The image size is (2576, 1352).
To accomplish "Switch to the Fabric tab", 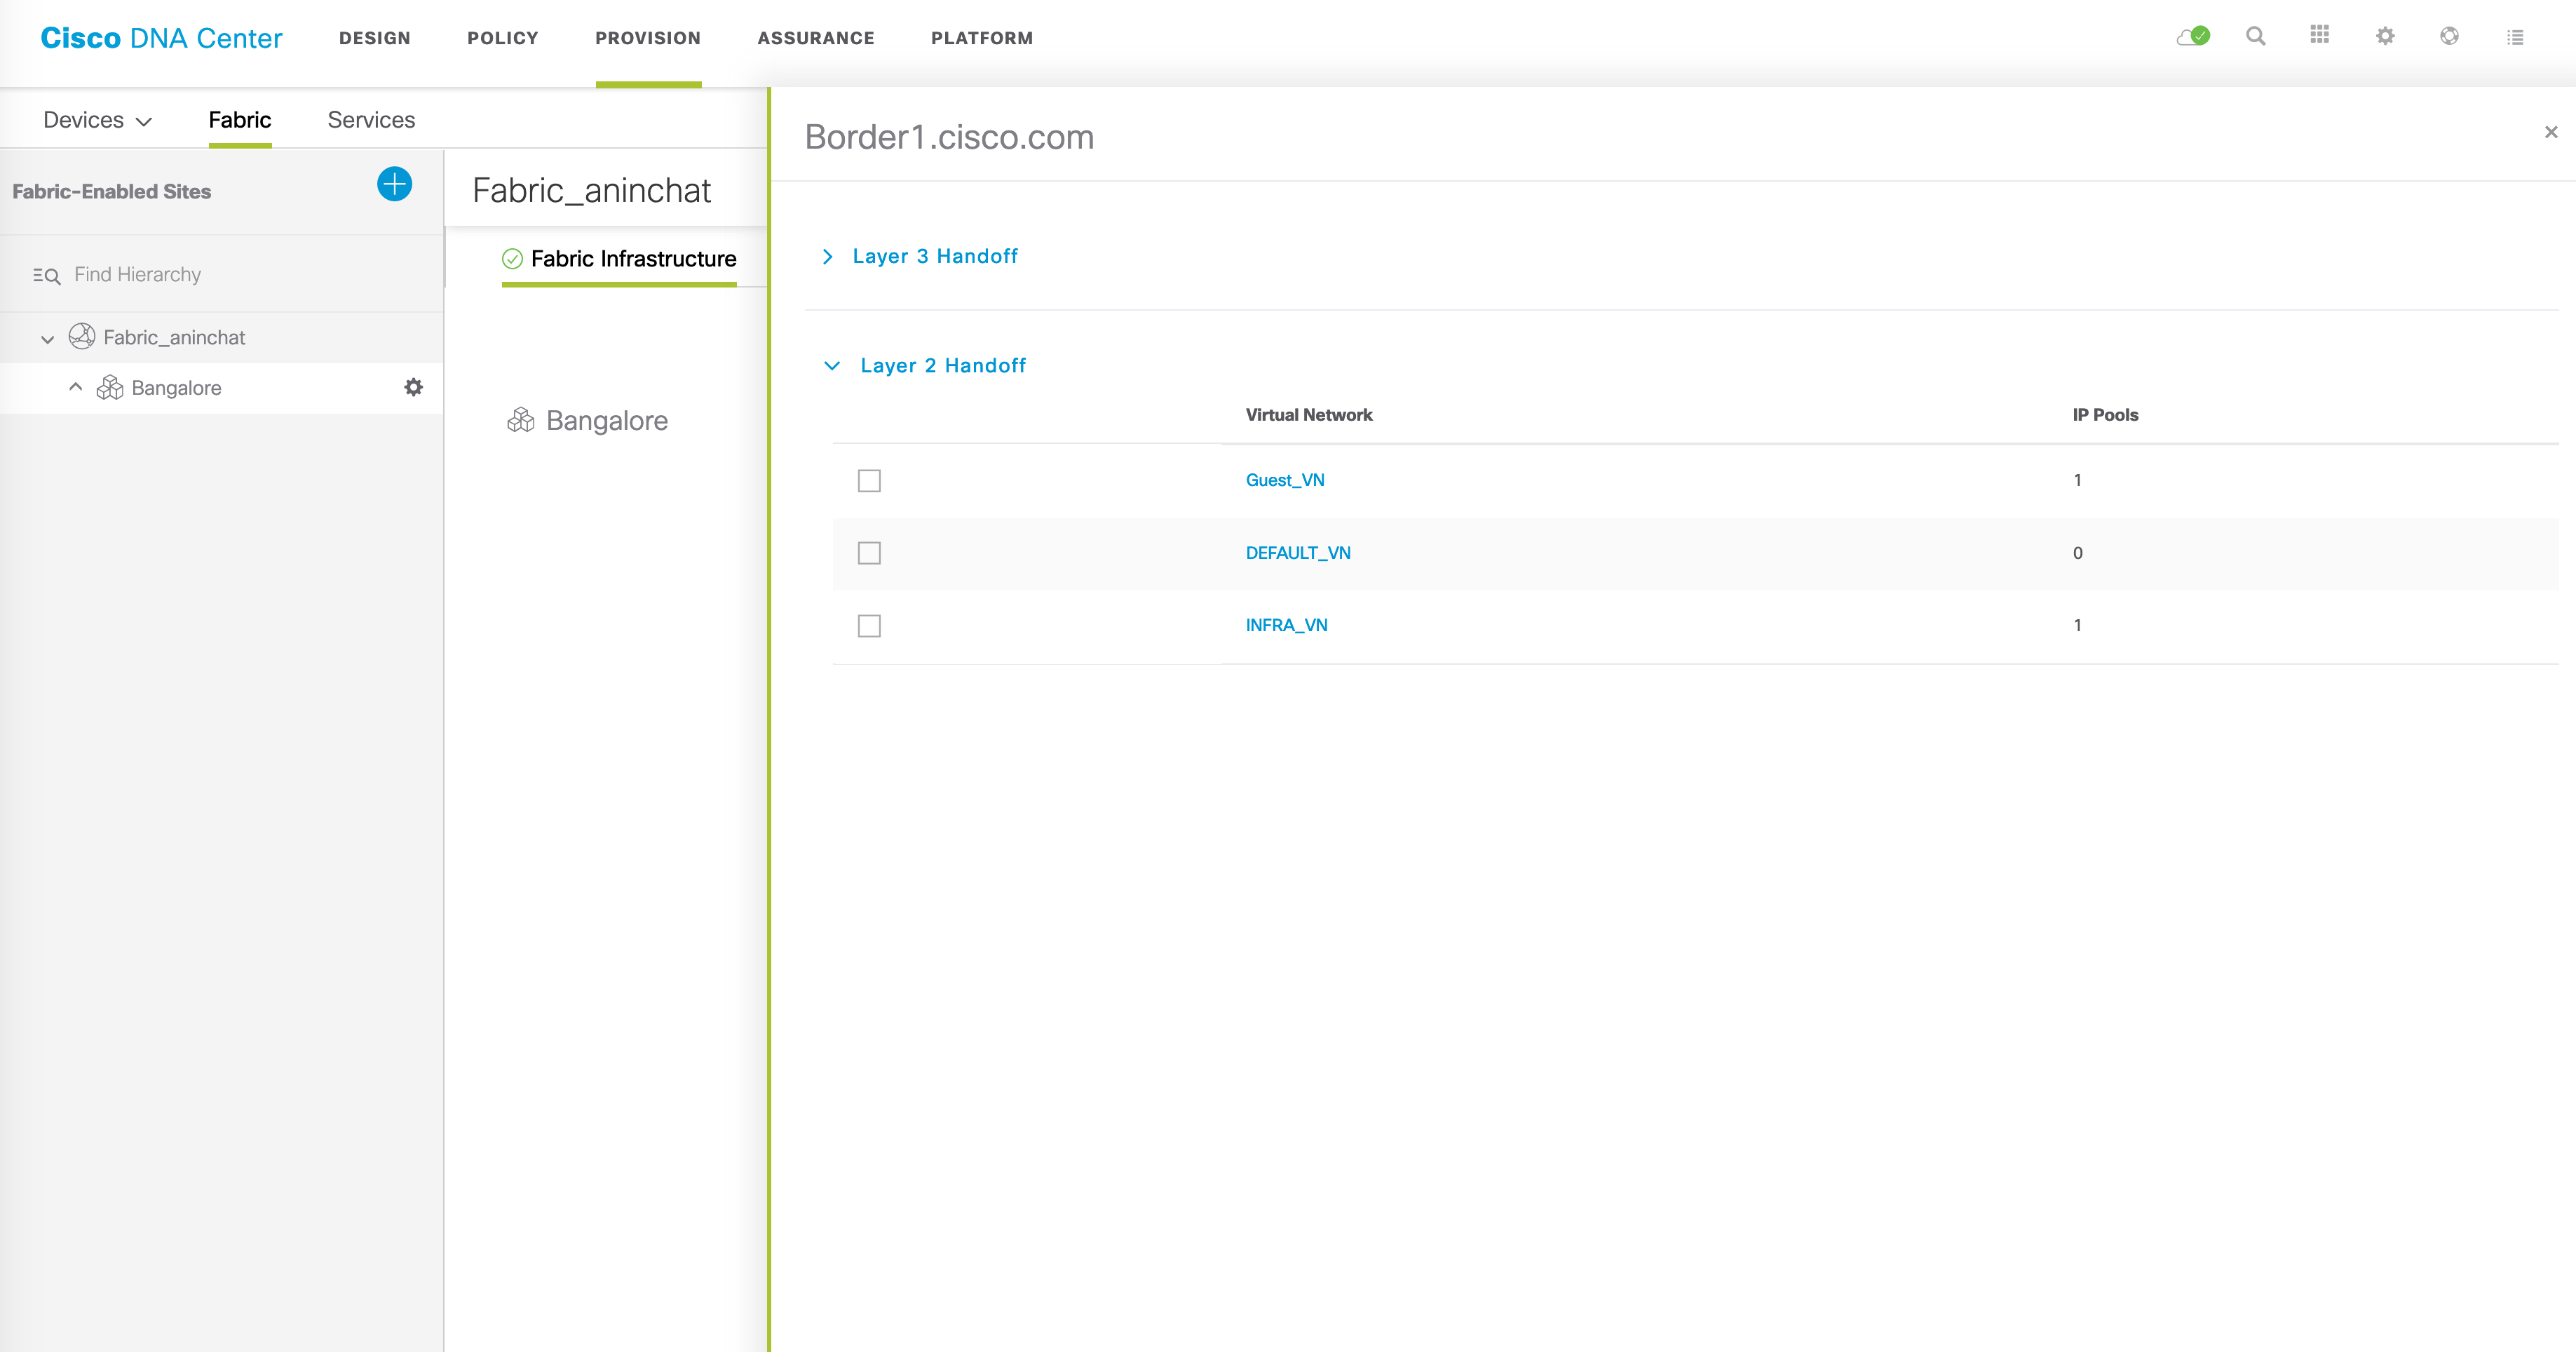I will coord(240,120).
